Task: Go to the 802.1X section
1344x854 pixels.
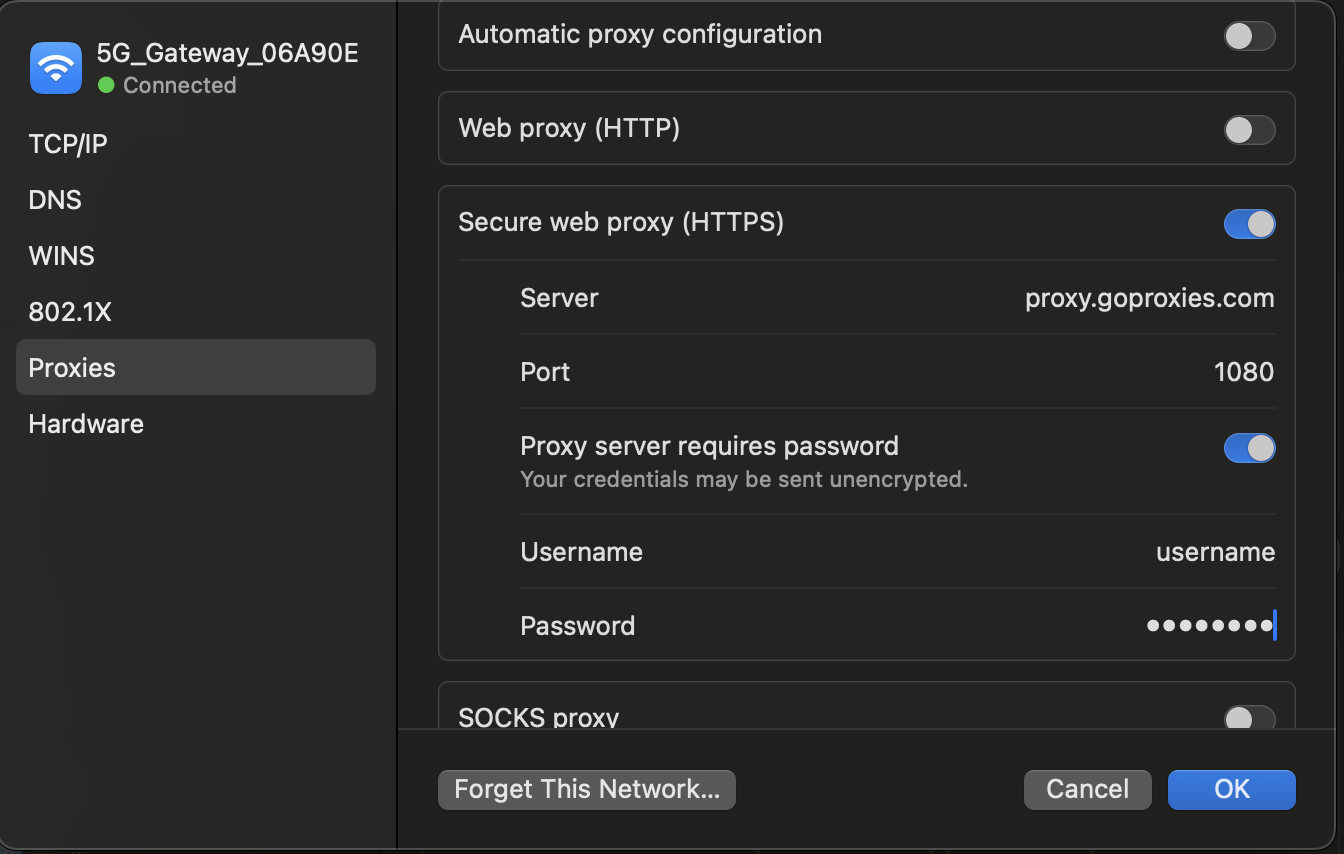Action: (70, 312)
